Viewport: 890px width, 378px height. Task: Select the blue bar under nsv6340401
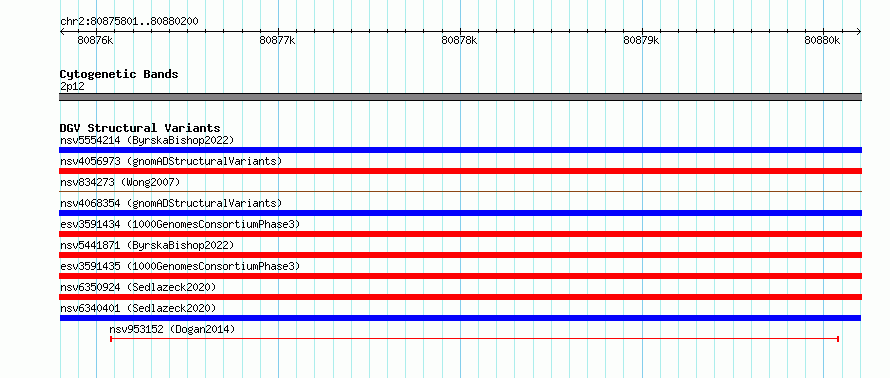pyautogui.click(x=460, y=318)
